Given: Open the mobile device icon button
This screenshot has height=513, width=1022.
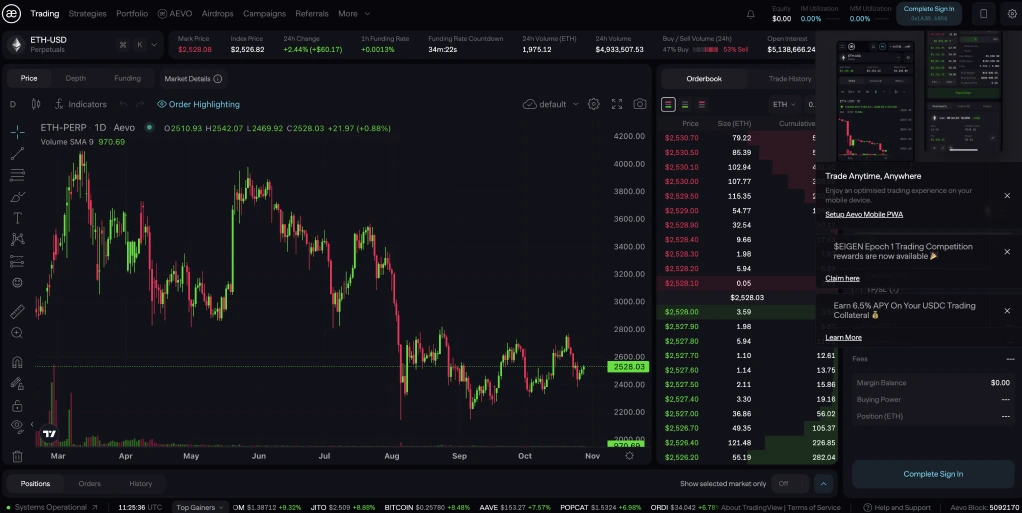Looking at the screenshot, I should 984,13.
